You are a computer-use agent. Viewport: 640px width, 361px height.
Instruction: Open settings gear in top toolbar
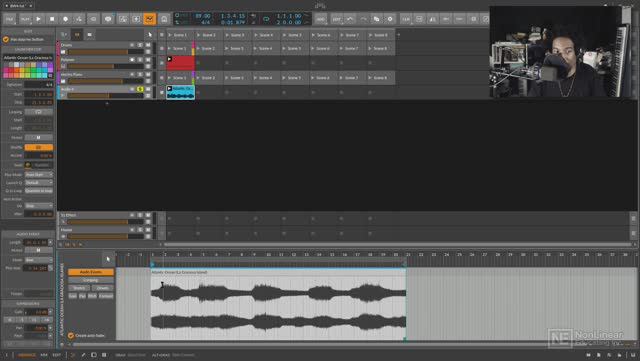[390, 19]
